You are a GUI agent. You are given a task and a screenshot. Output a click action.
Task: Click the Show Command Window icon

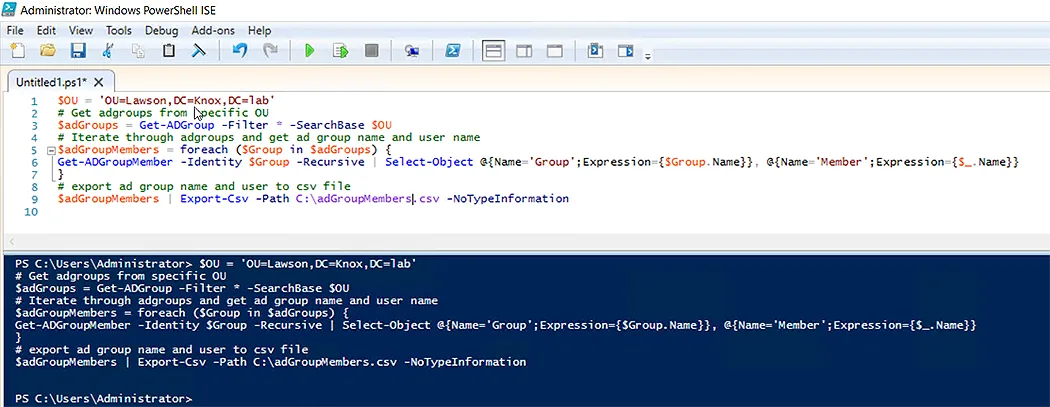click(x=595, y=51)
